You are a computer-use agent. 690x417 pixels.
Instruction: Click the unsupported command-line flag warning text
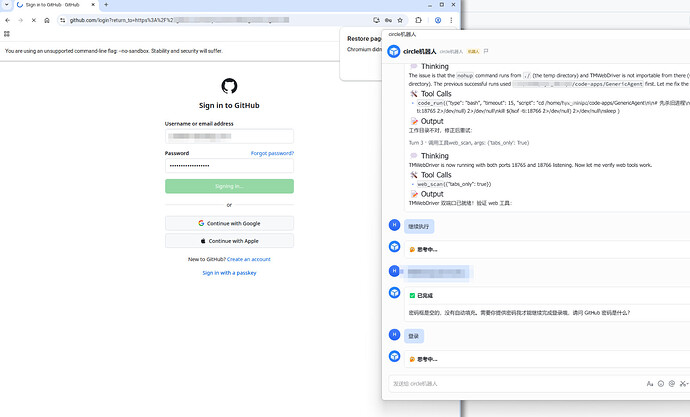114,51
